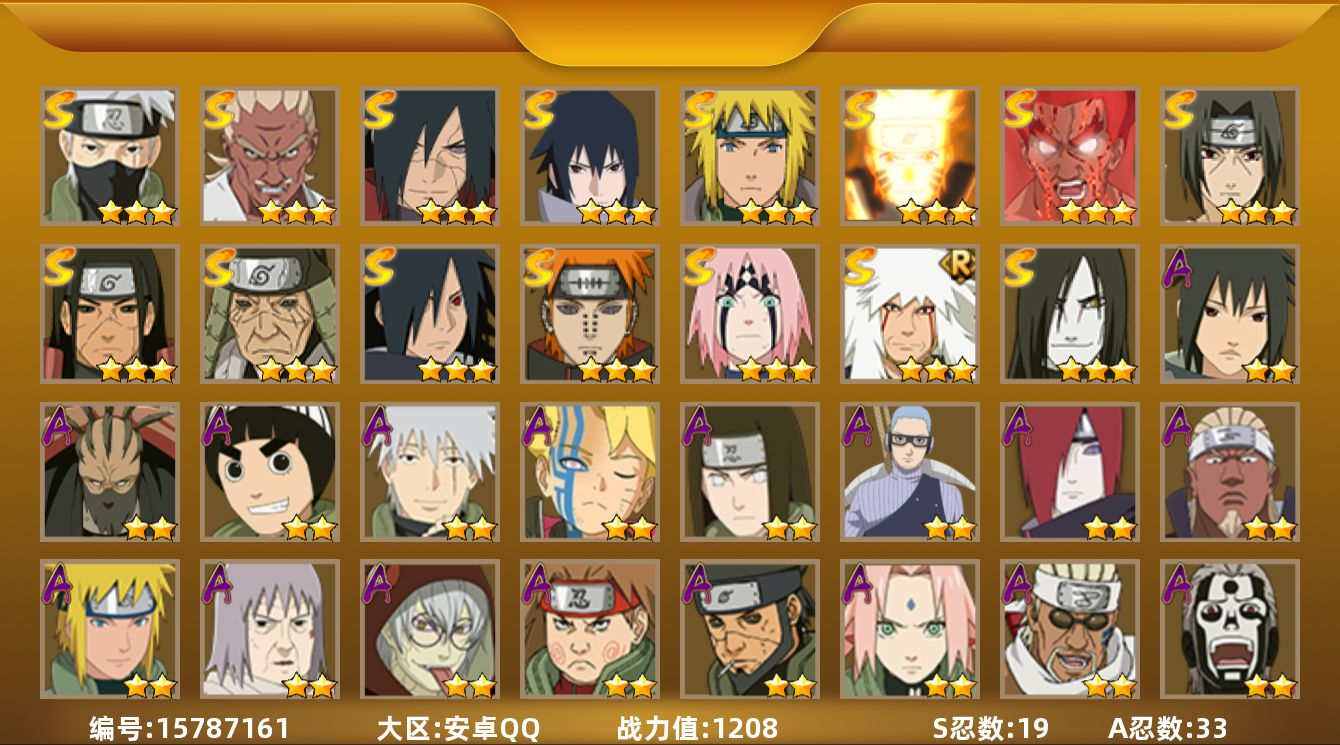Click the 大区:安卓QQ server label
This screenshot has height=745, width=1340.
(x=458, y=728)
